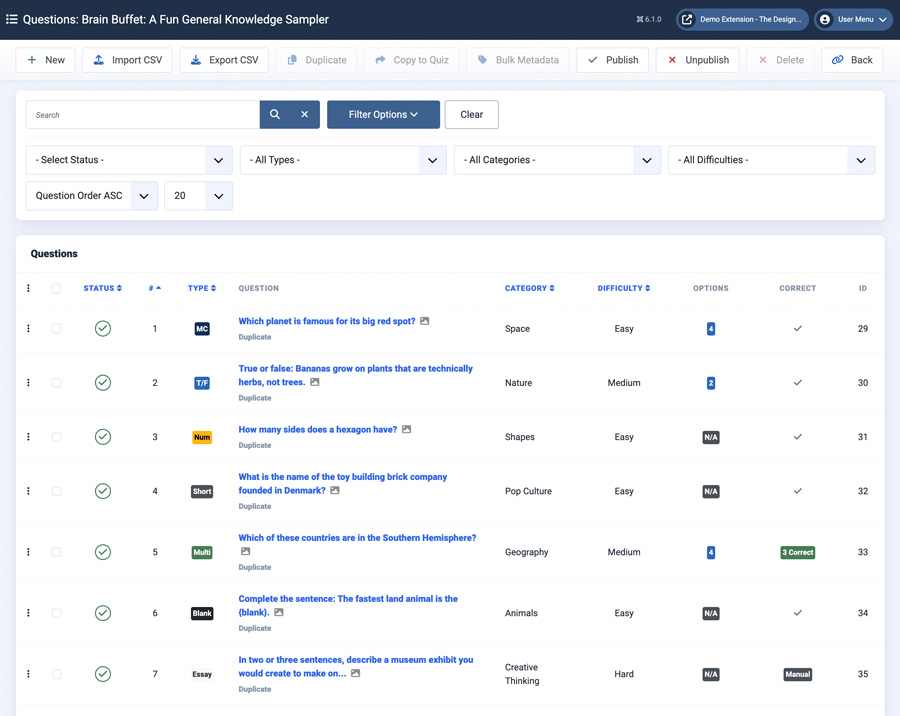This screenshot has width=900, height=716.
Task: Check the box for question 1
Action: (56, 328)
